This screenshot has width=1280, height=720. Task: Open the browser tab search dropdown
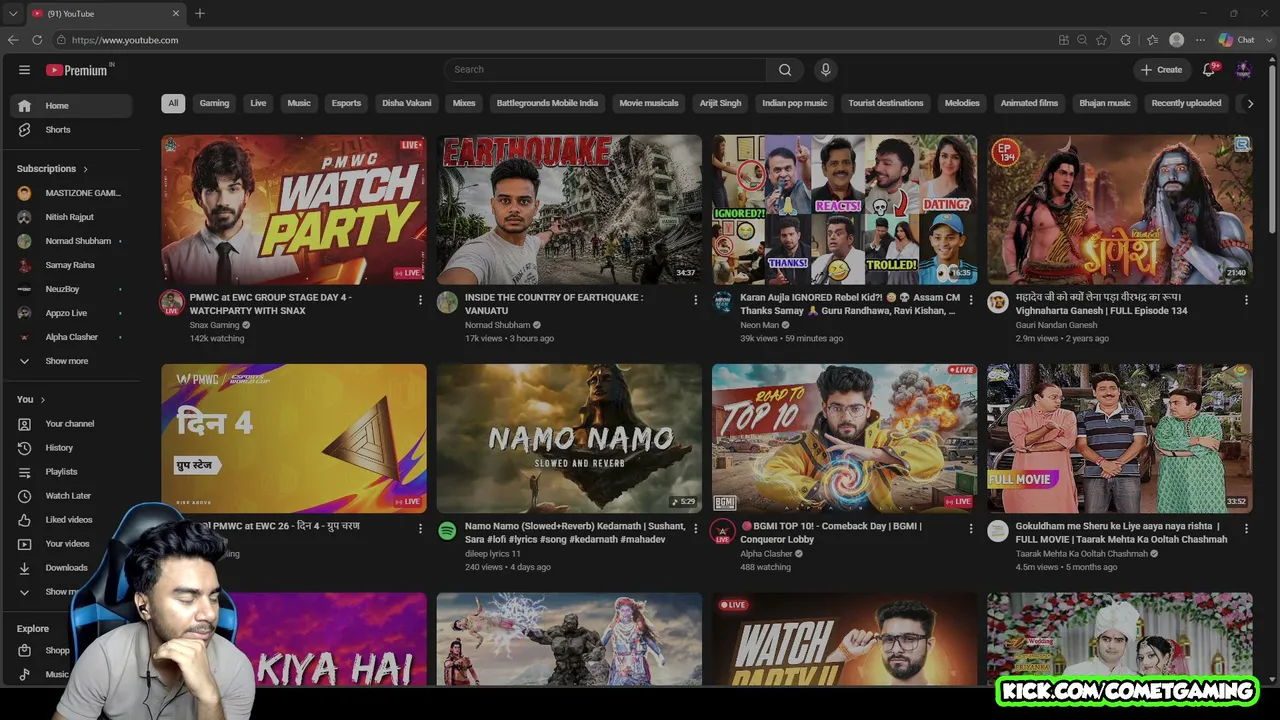[13, 13]
